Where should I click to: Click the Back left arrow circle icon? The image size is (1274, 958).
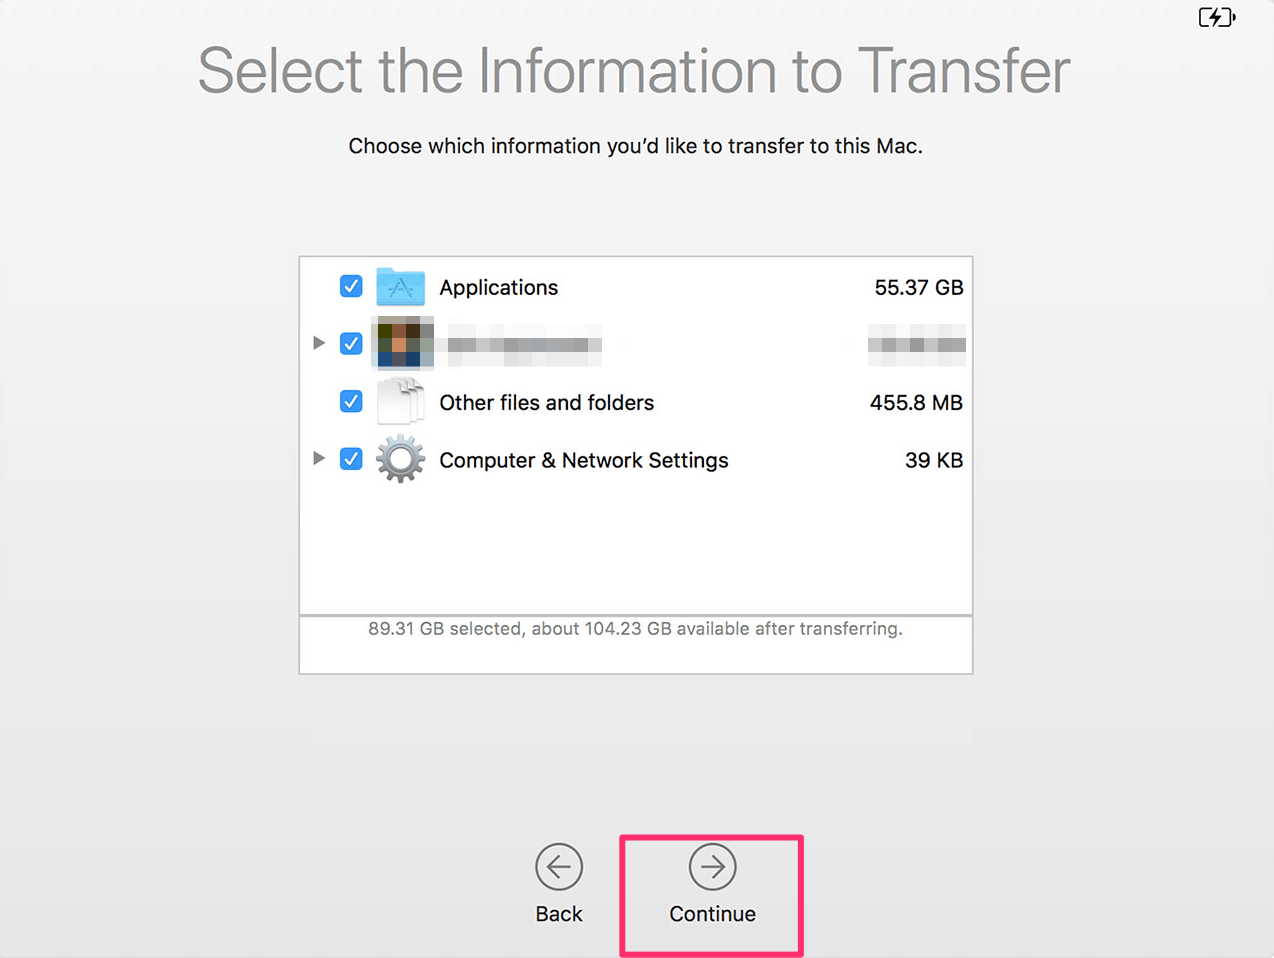(559, 867)
